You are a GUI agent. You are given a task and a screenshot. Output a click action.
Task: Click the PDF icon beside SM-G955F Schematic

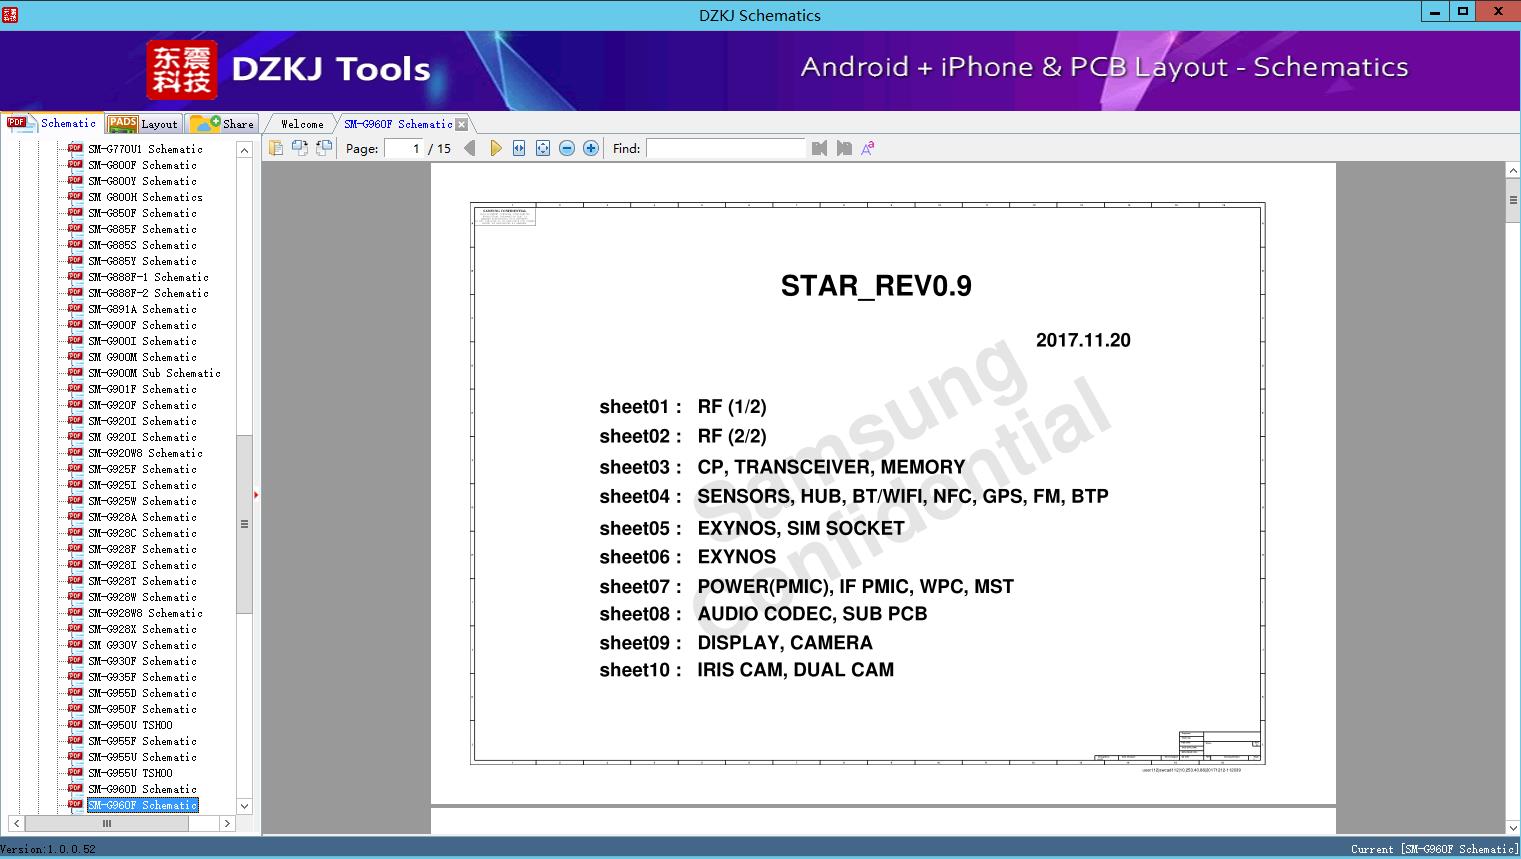click(75, 740)
